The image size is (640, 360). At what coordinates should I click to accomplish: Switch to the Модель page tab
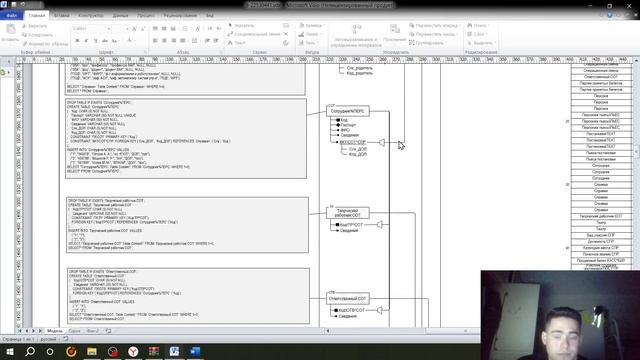point(55,331)
